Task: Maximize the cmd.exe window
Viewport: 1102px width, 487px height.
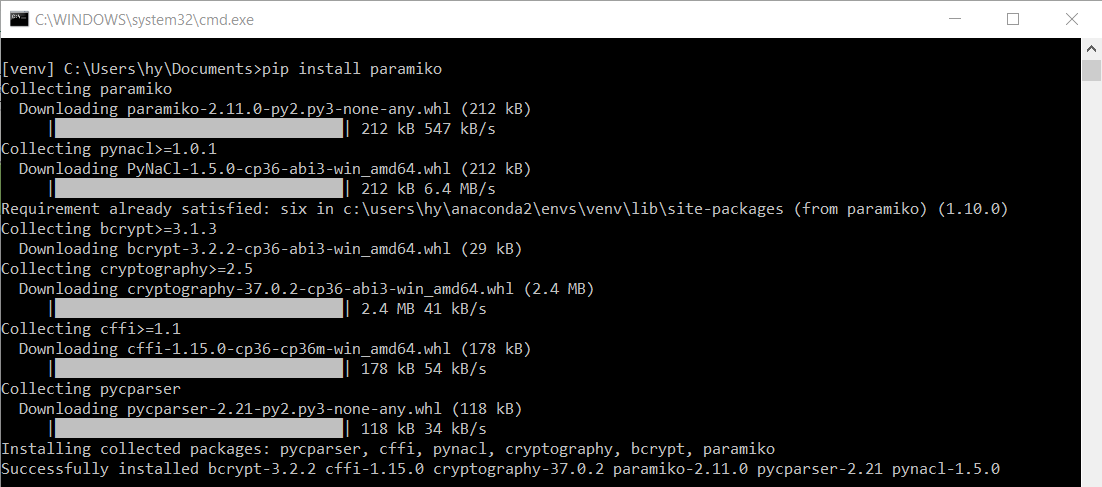Action: click(x=1013, y=19)
